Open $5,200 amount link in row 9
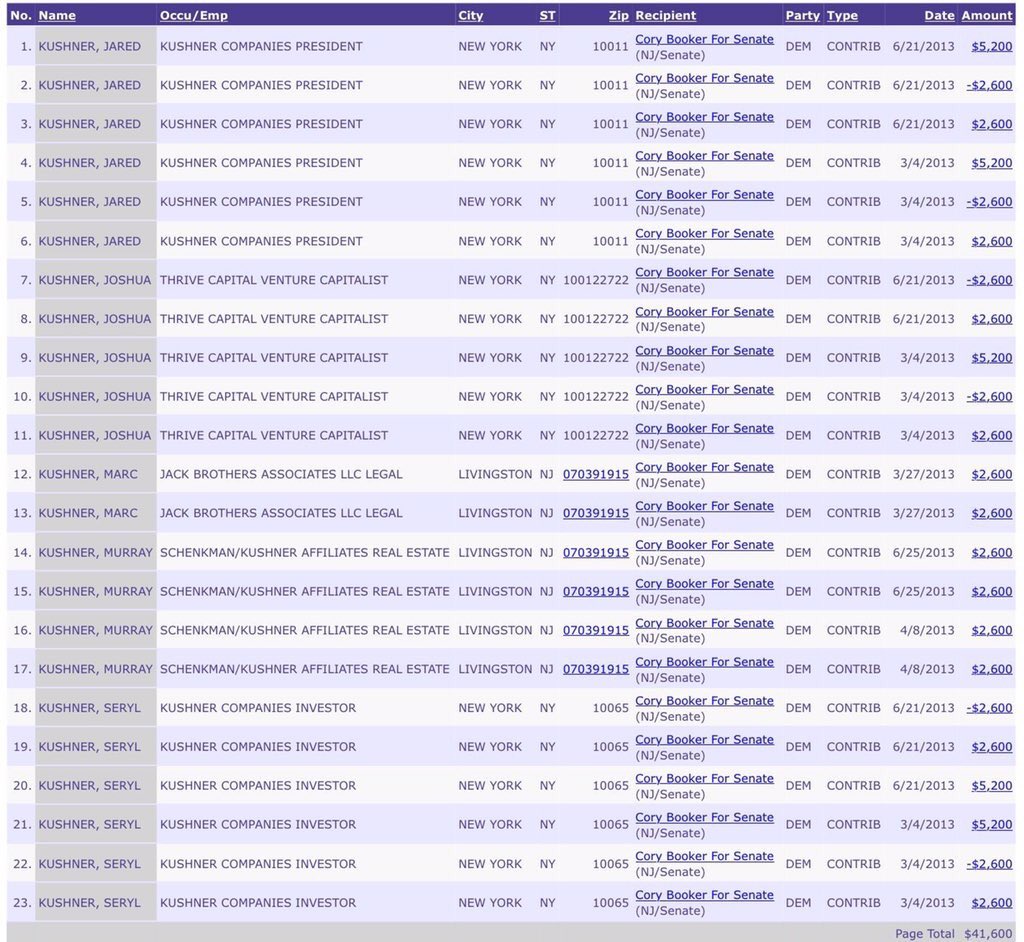 [x=991, y=357]
